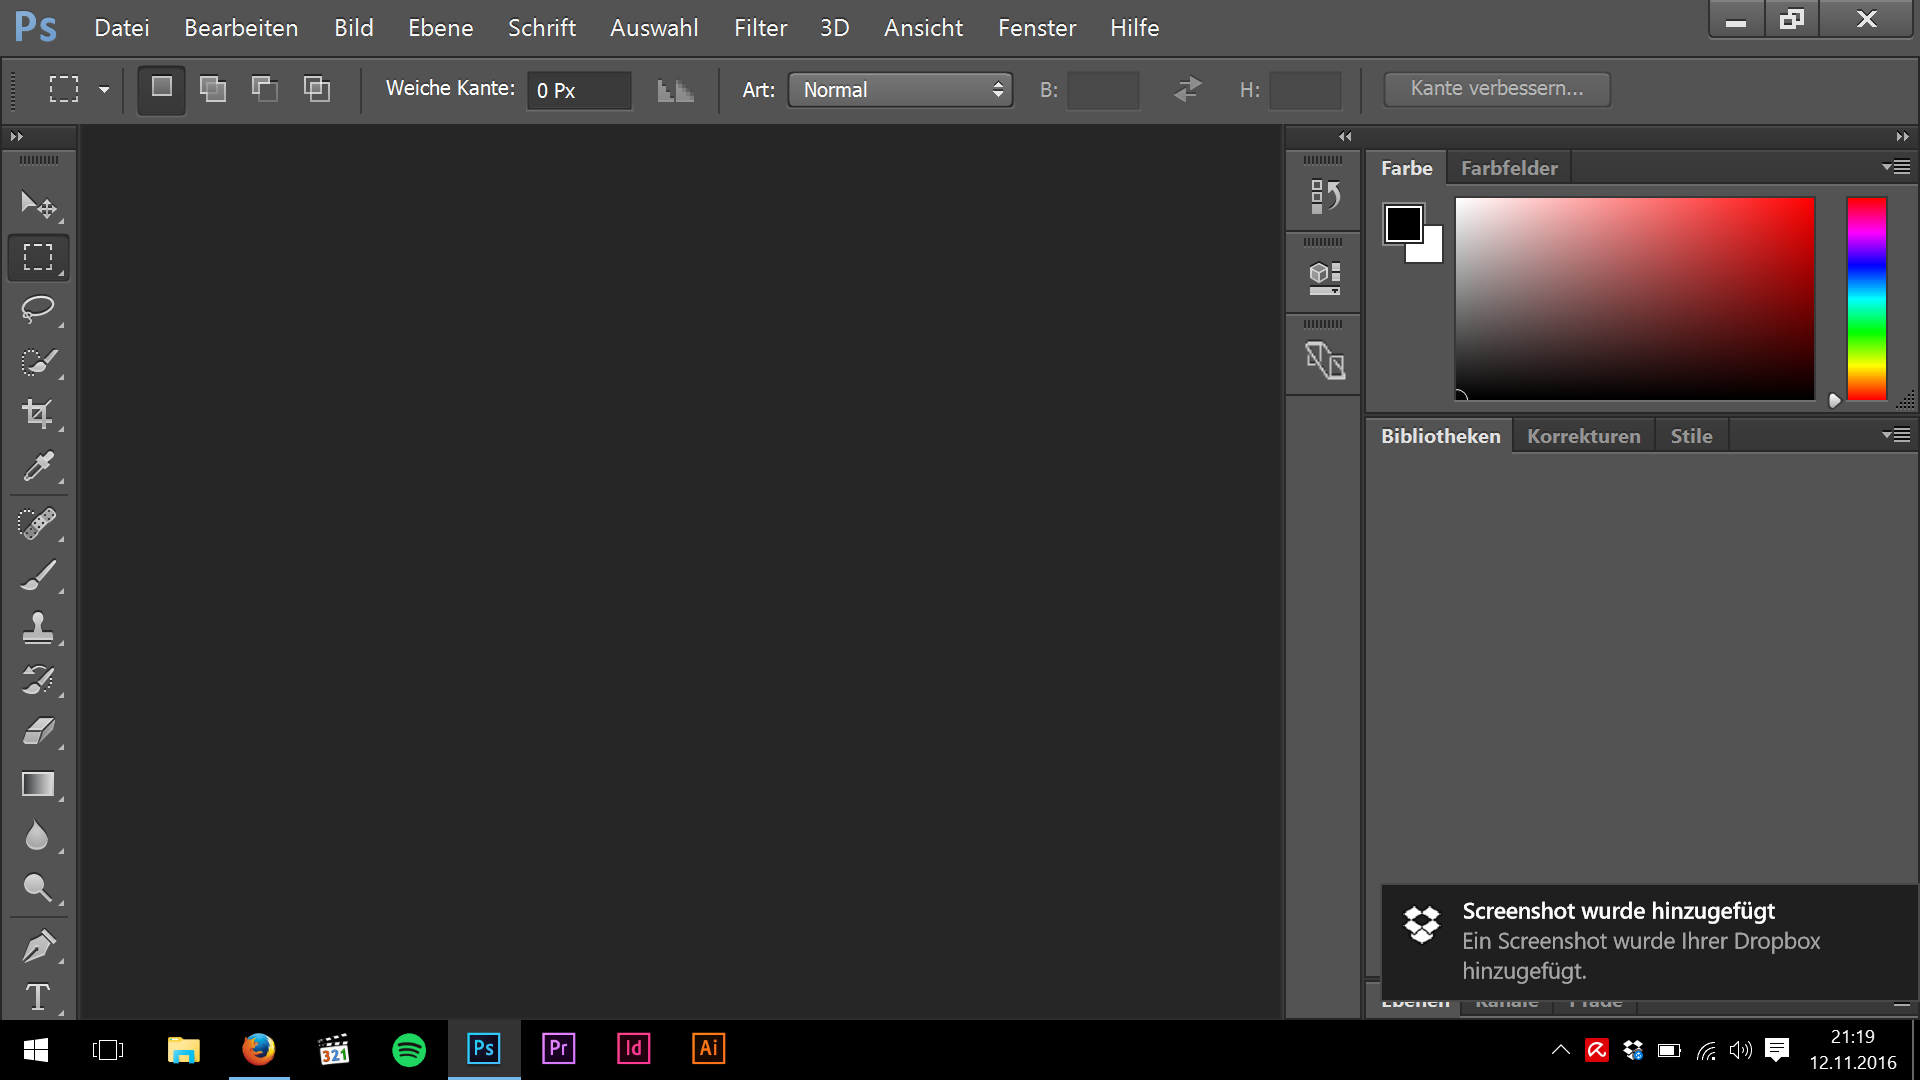Open the Art style dropdown

[x=900, y=90]
